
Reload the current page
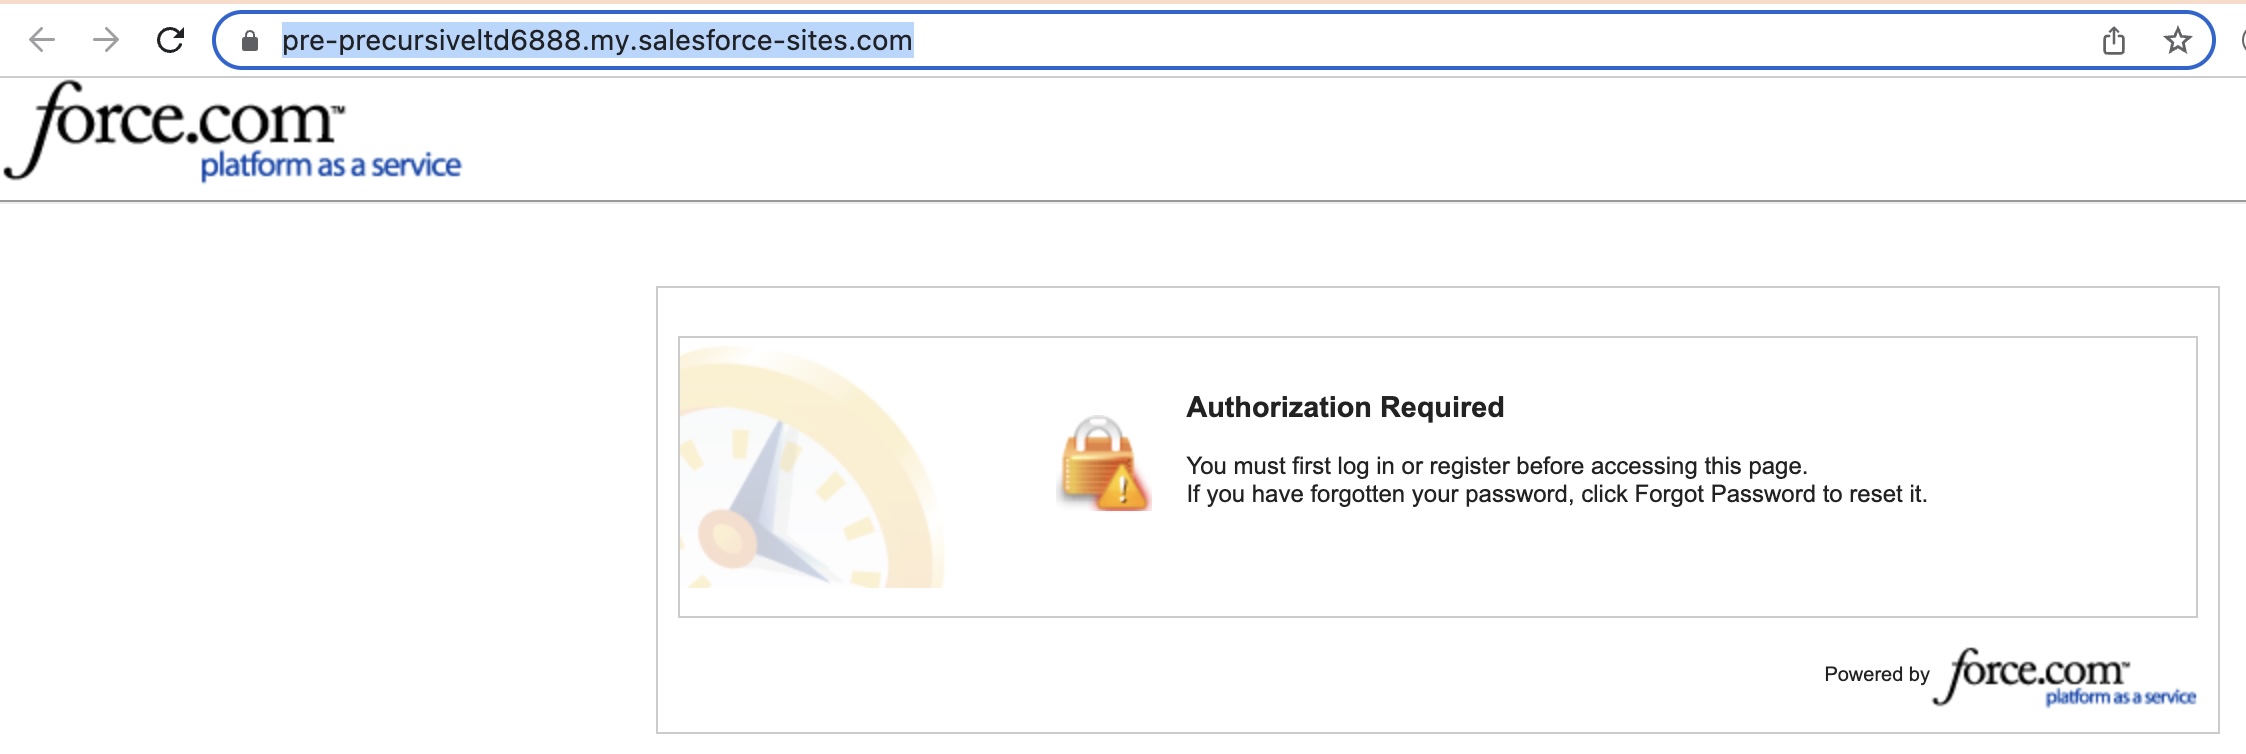[x=168, y=41]
